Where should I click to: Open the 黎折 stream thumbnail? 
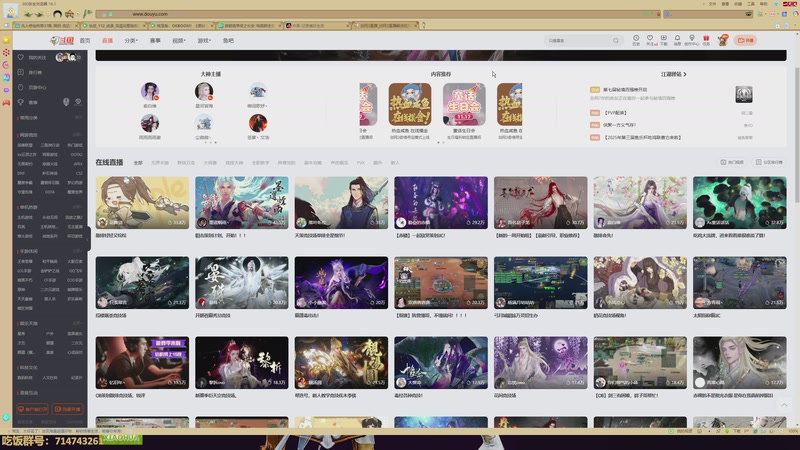pos(242,362)
